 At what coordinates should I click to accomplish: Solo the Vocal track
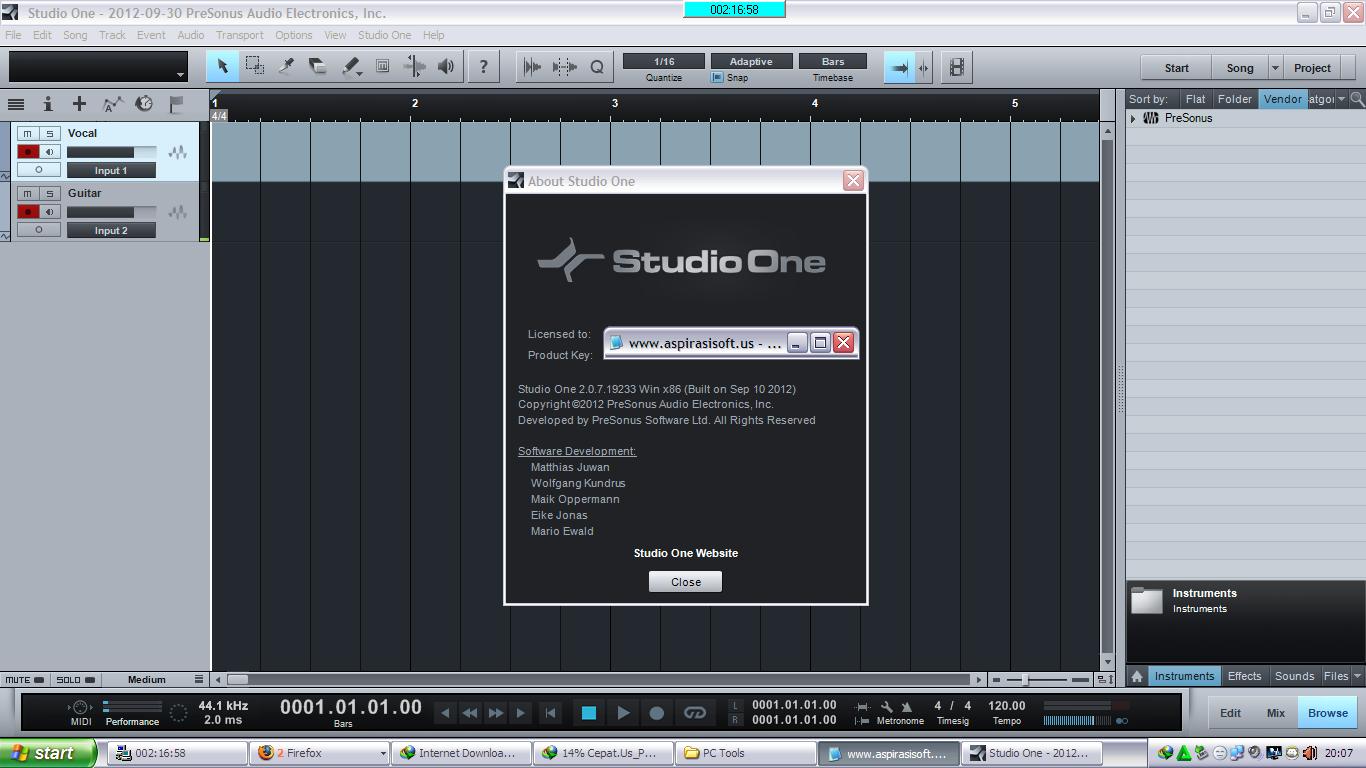(49, 133)
